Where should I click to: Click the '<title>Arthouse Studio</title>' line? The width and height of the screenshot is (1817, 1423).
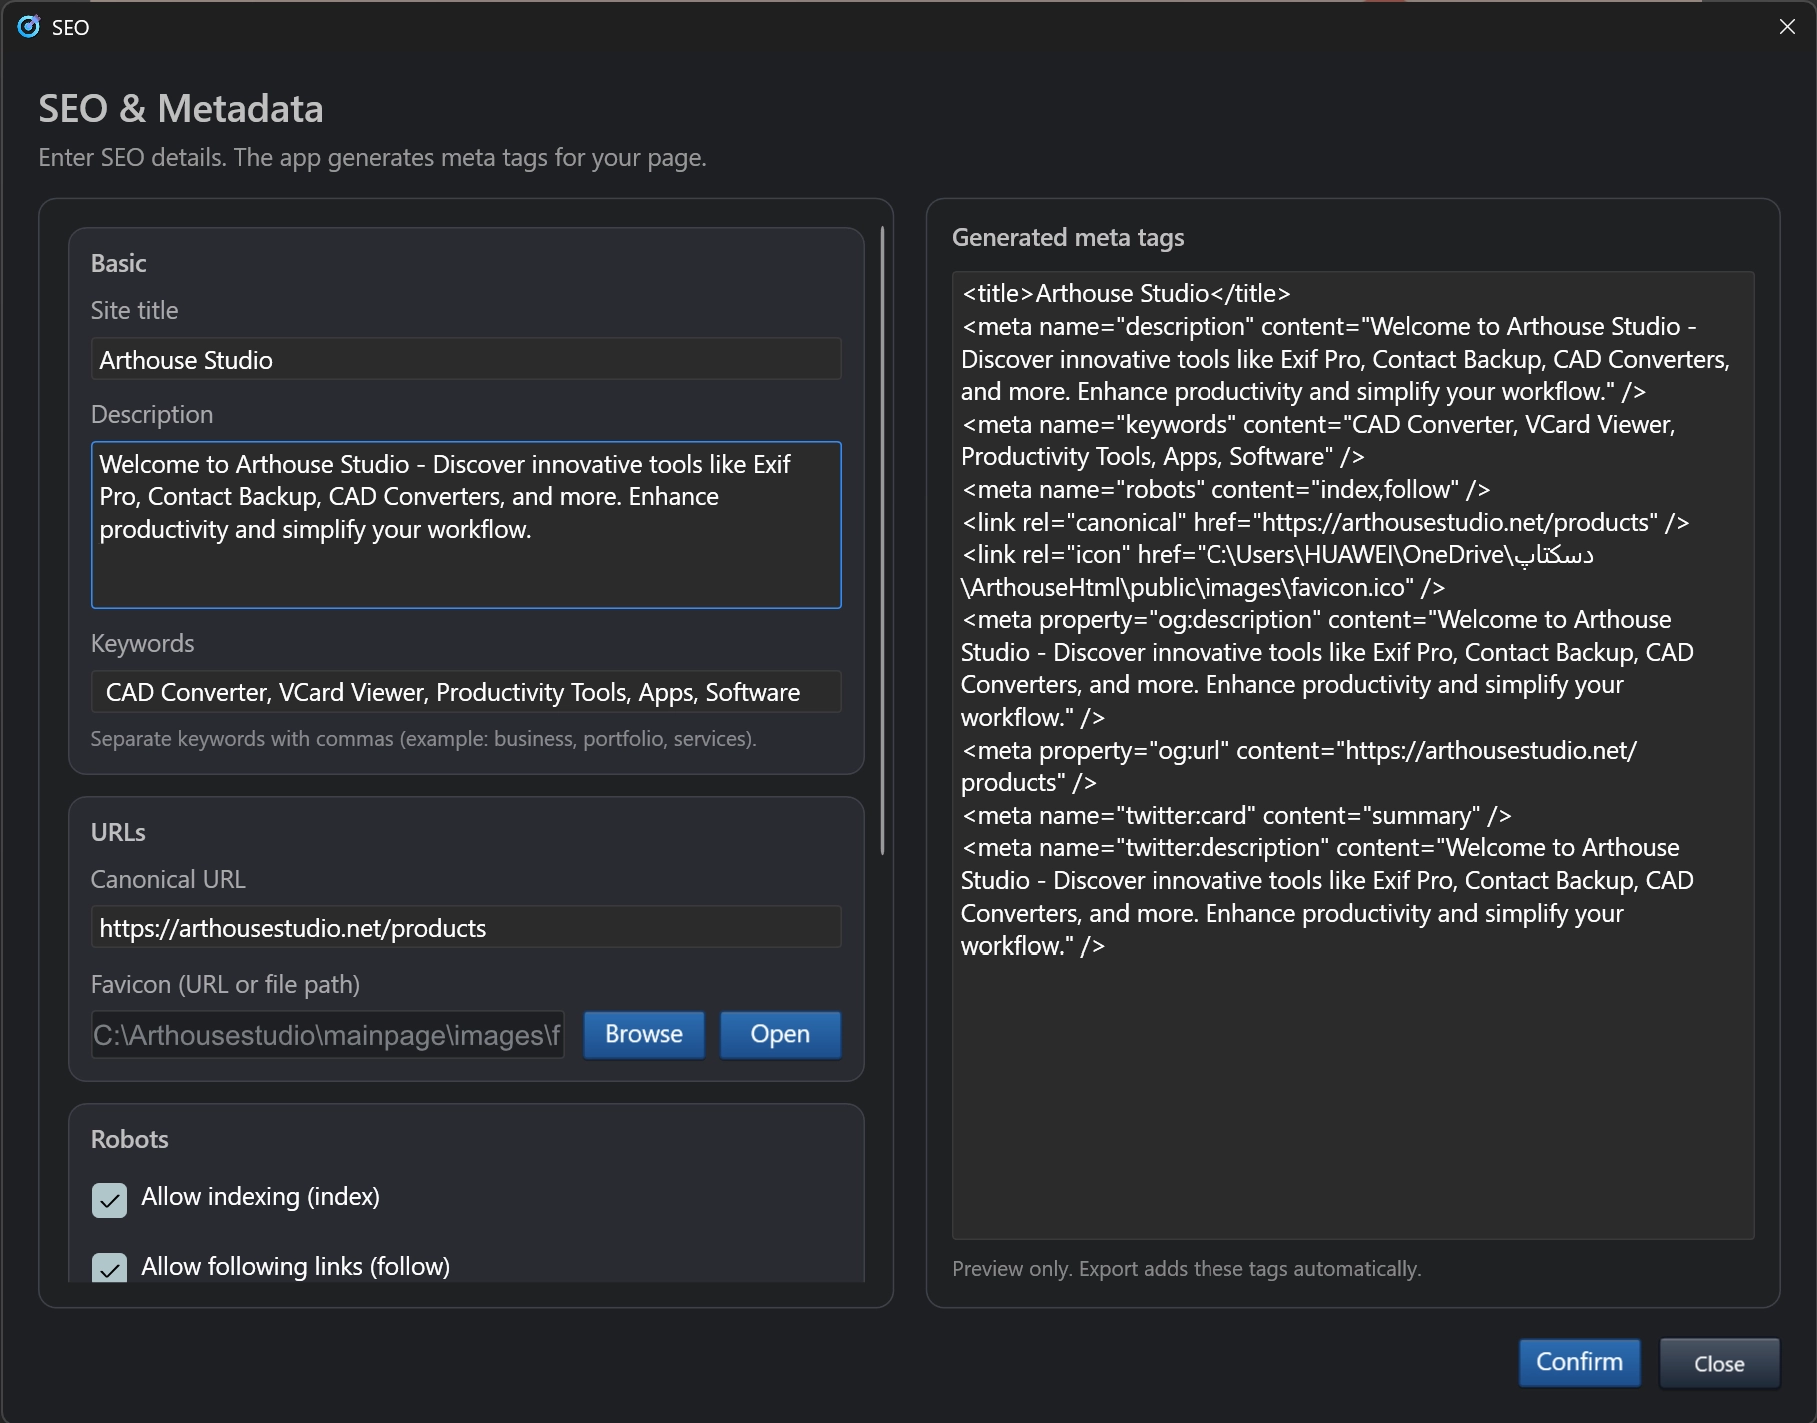(1126, 293)
